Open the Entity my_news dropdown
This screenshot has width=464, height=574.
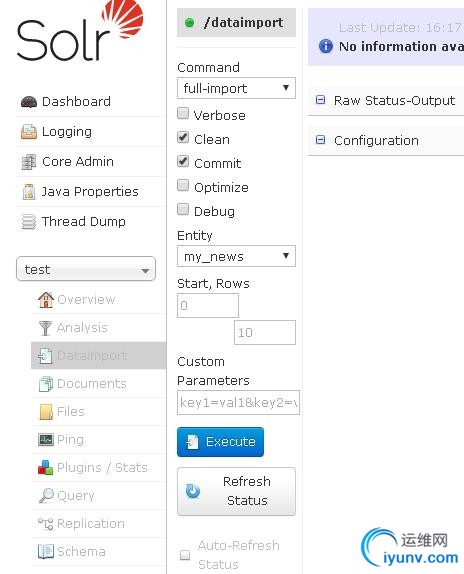(x=236, y=256)
